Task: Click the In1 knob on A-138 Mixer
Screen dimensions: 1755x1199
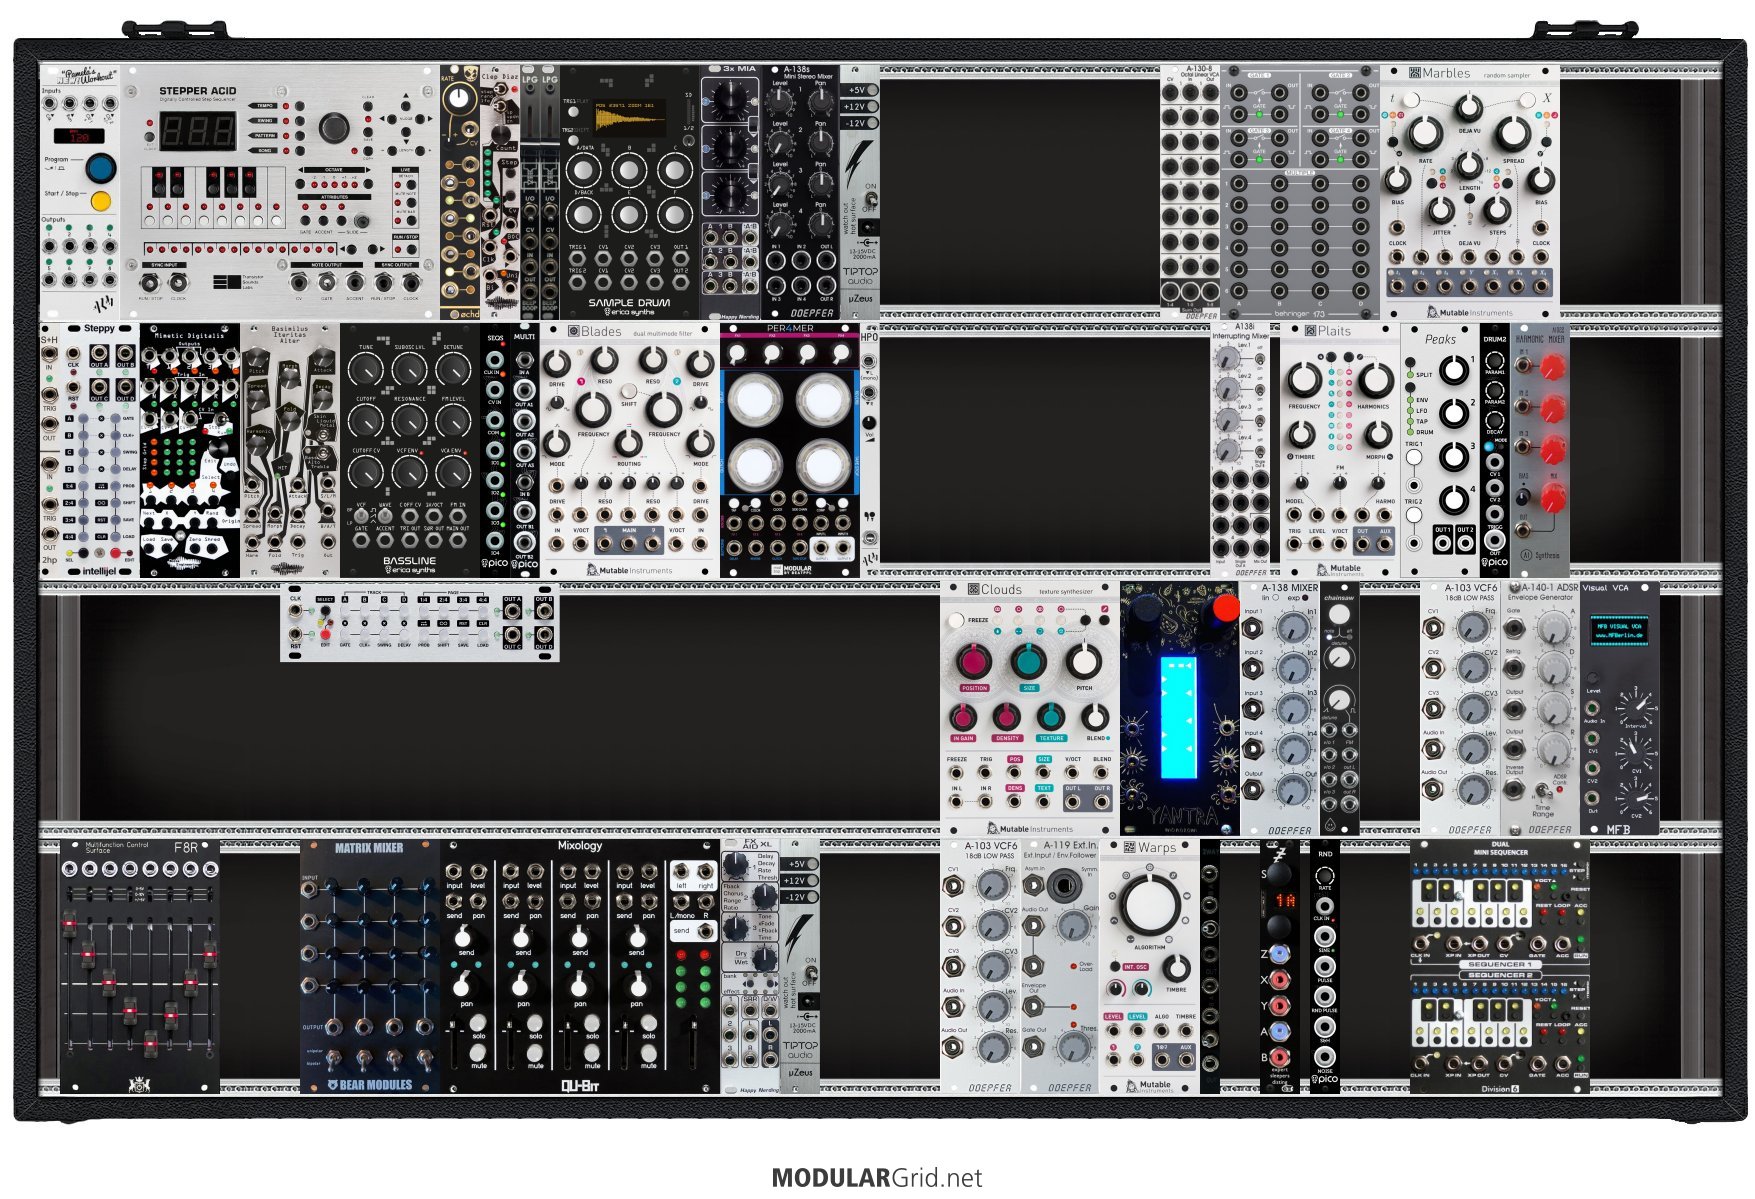Action: [x=1294, y=628]
